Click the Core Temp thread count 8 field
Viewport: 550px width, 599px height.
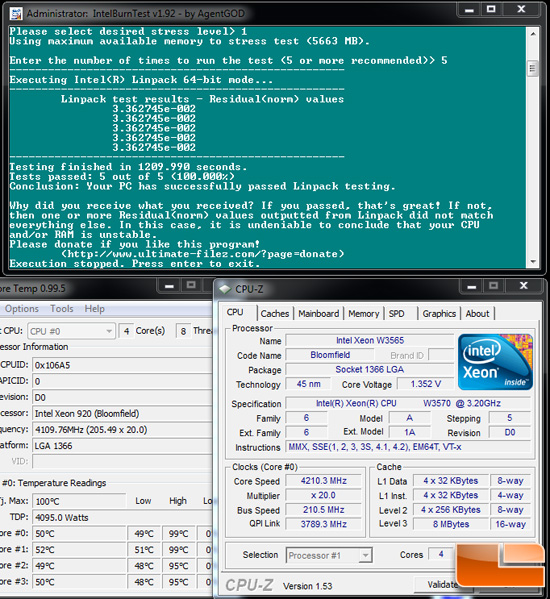pyautogui.click(x=183, y=331)
